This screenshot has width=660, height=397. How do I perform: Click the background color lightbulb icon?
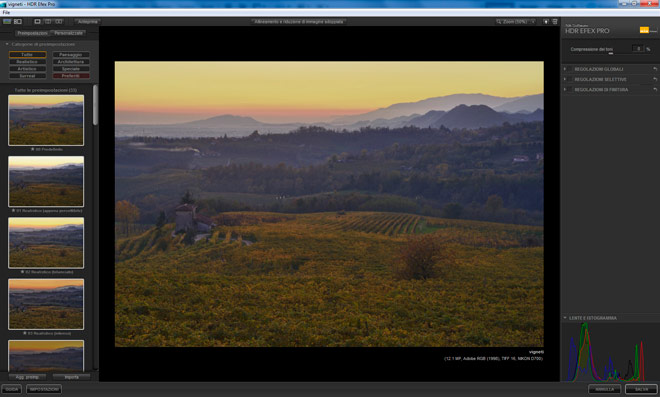coord(546,21)
